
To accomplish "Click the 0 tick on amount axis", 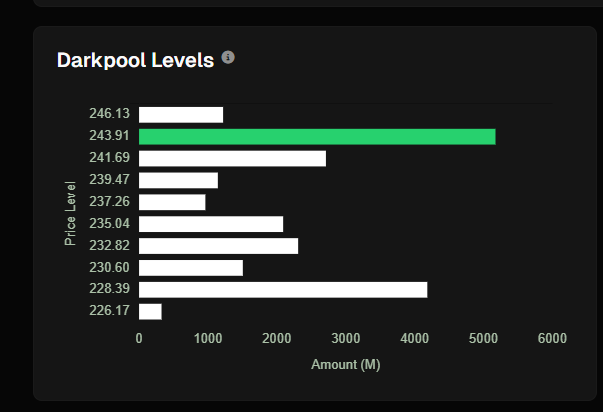I will pos(139,338).
